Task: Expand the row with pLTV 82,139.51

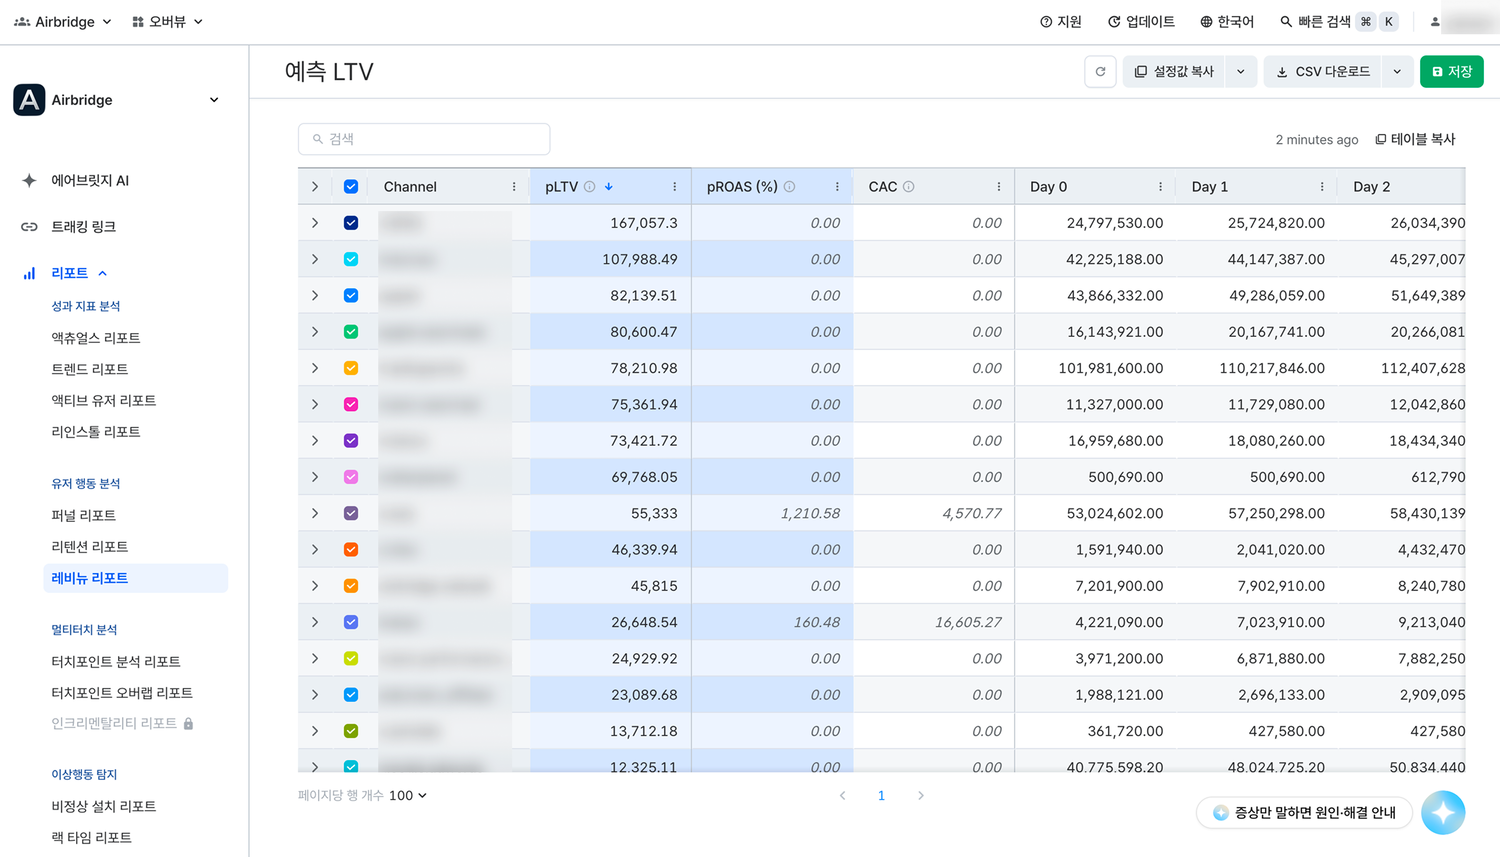Action: (315, 296)
